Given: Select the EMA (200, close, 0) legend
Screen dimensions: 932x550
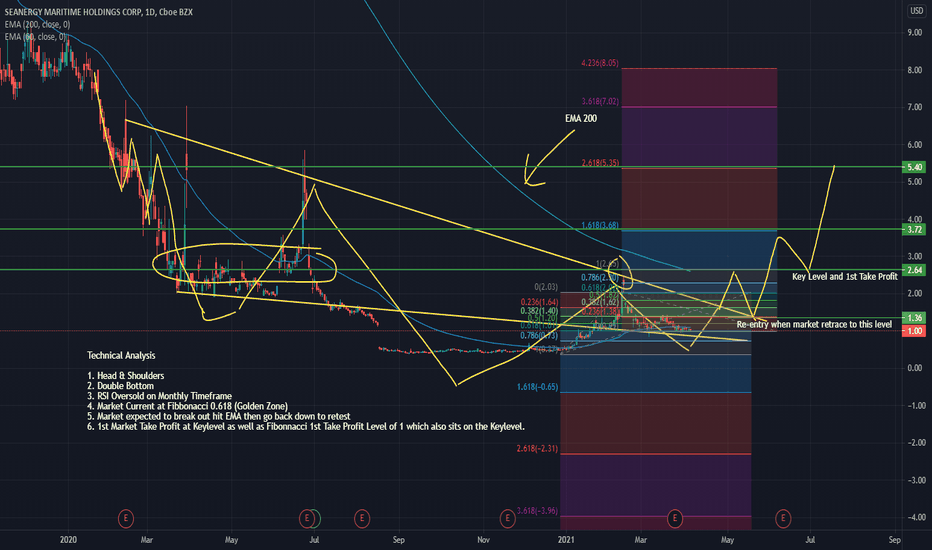Looking at the screenshot, I should click(37, 24).
